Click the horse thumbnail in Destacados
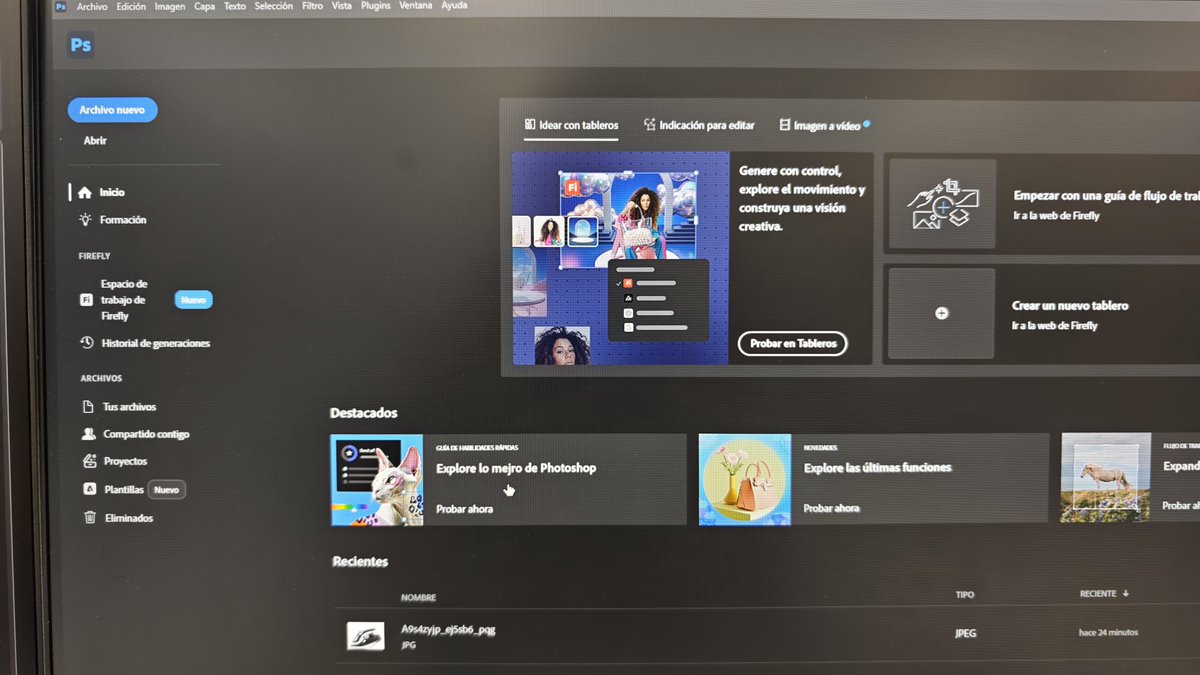1200x675 pixels. coord(1106,477)
